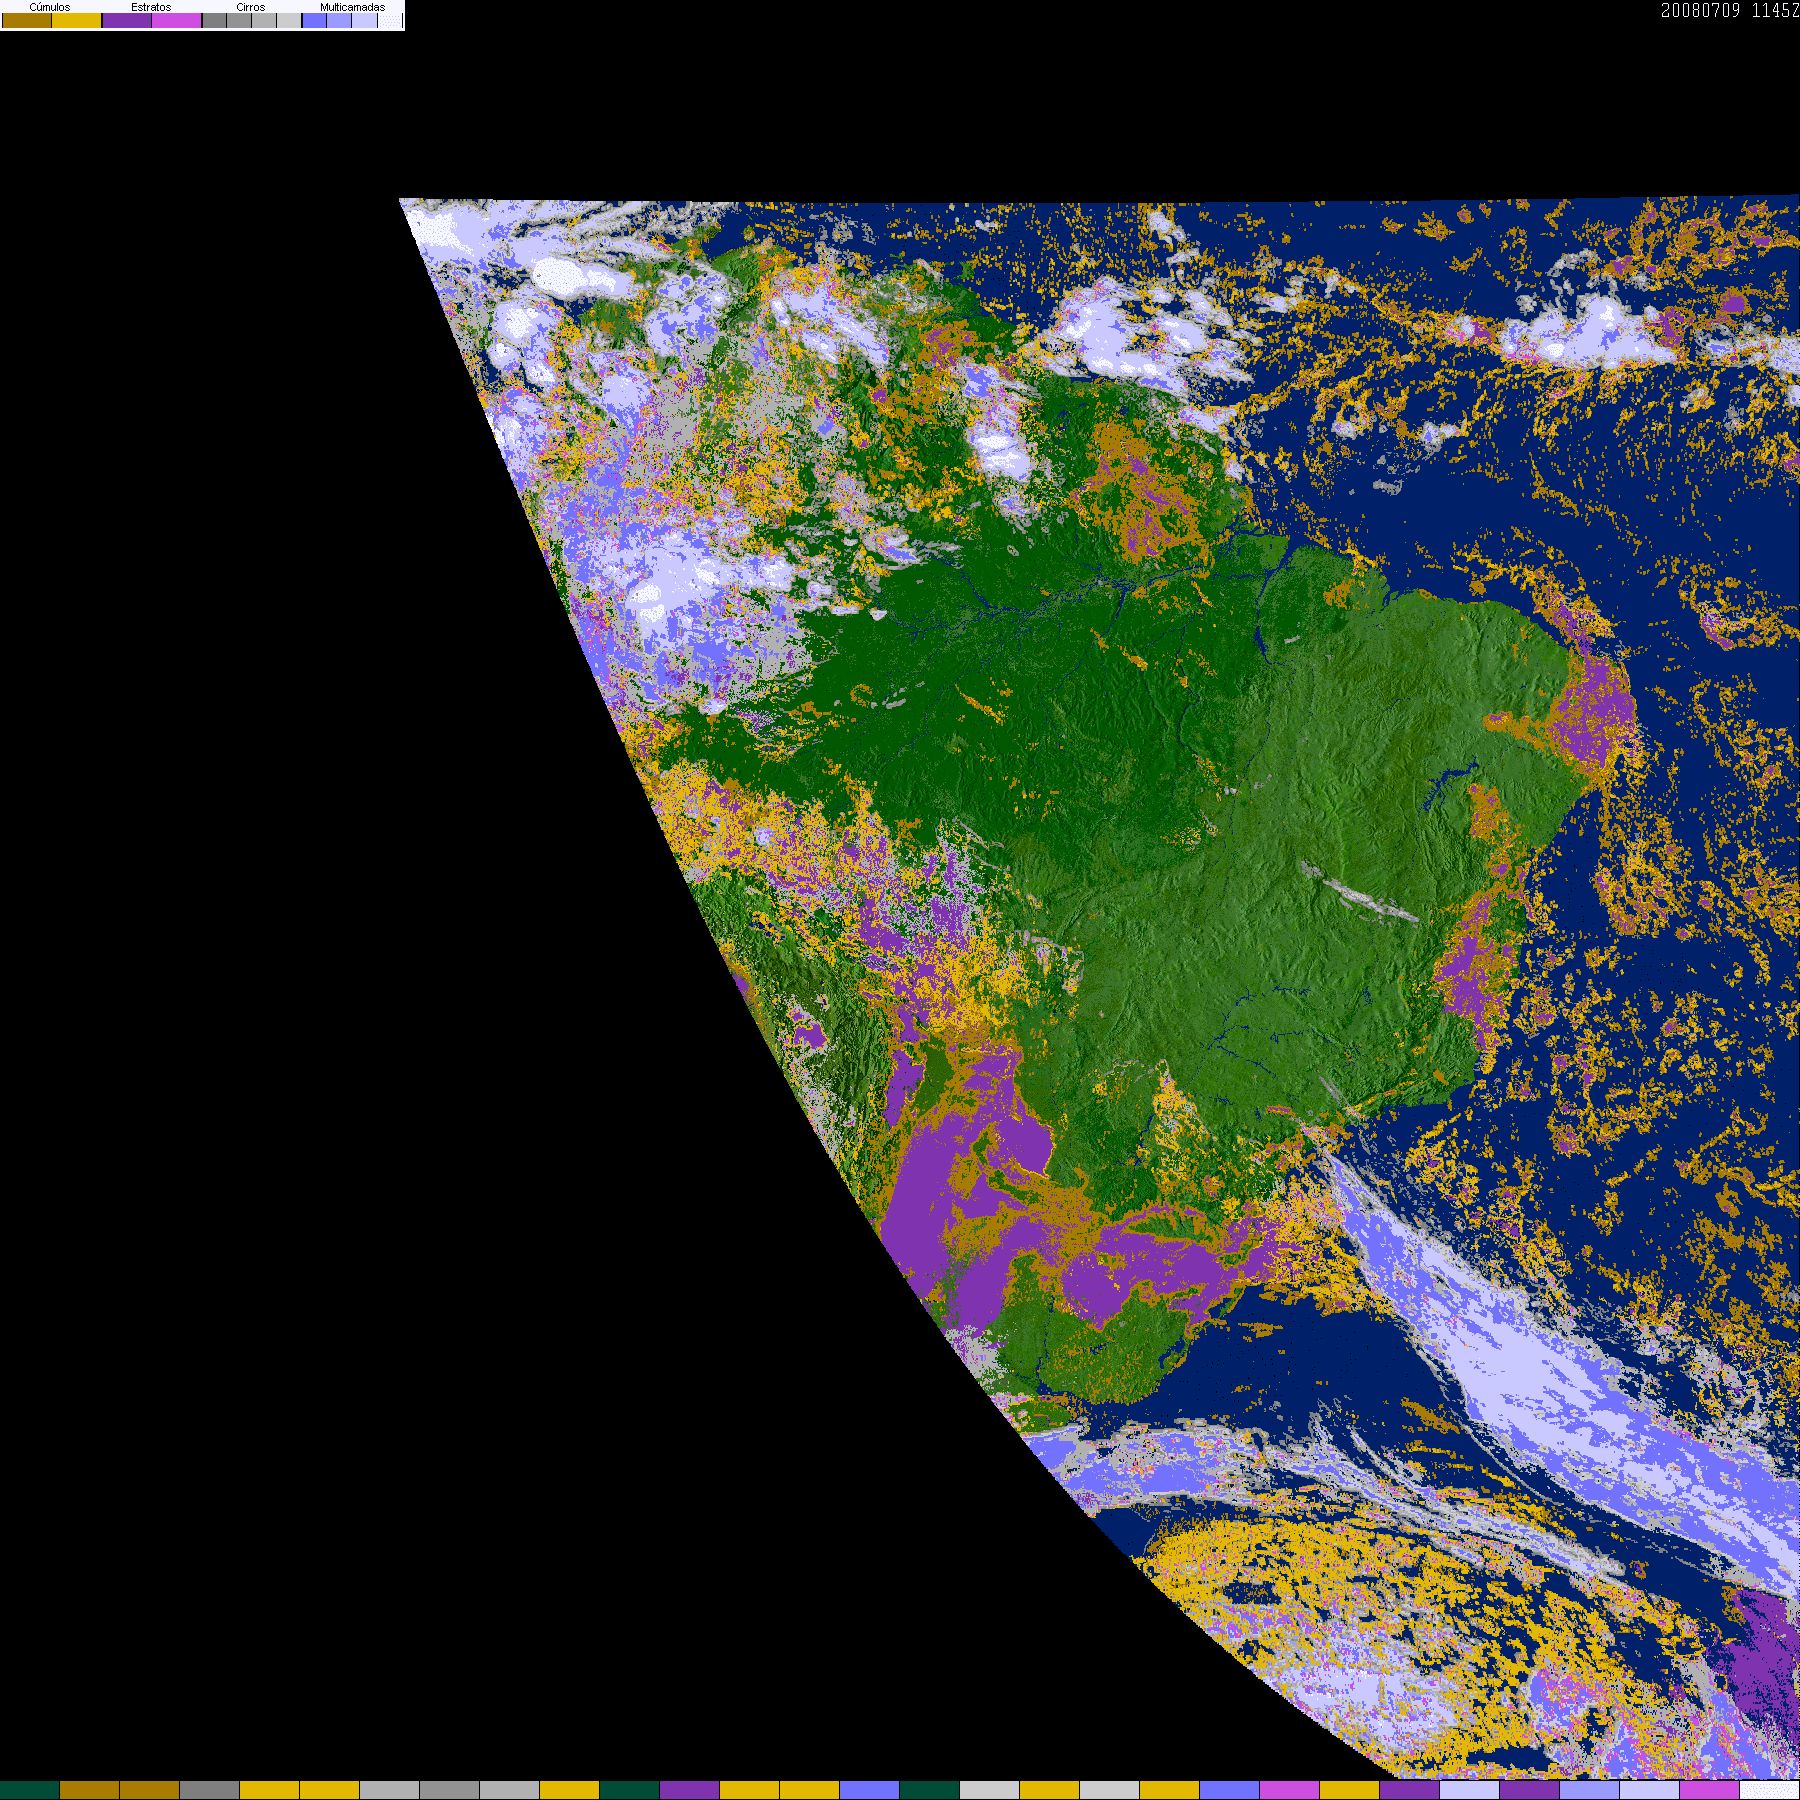This screenshot has width=1800, height=1800.
Task: Select the magenta Estratos legend swatch
Action: click(177, 20)
